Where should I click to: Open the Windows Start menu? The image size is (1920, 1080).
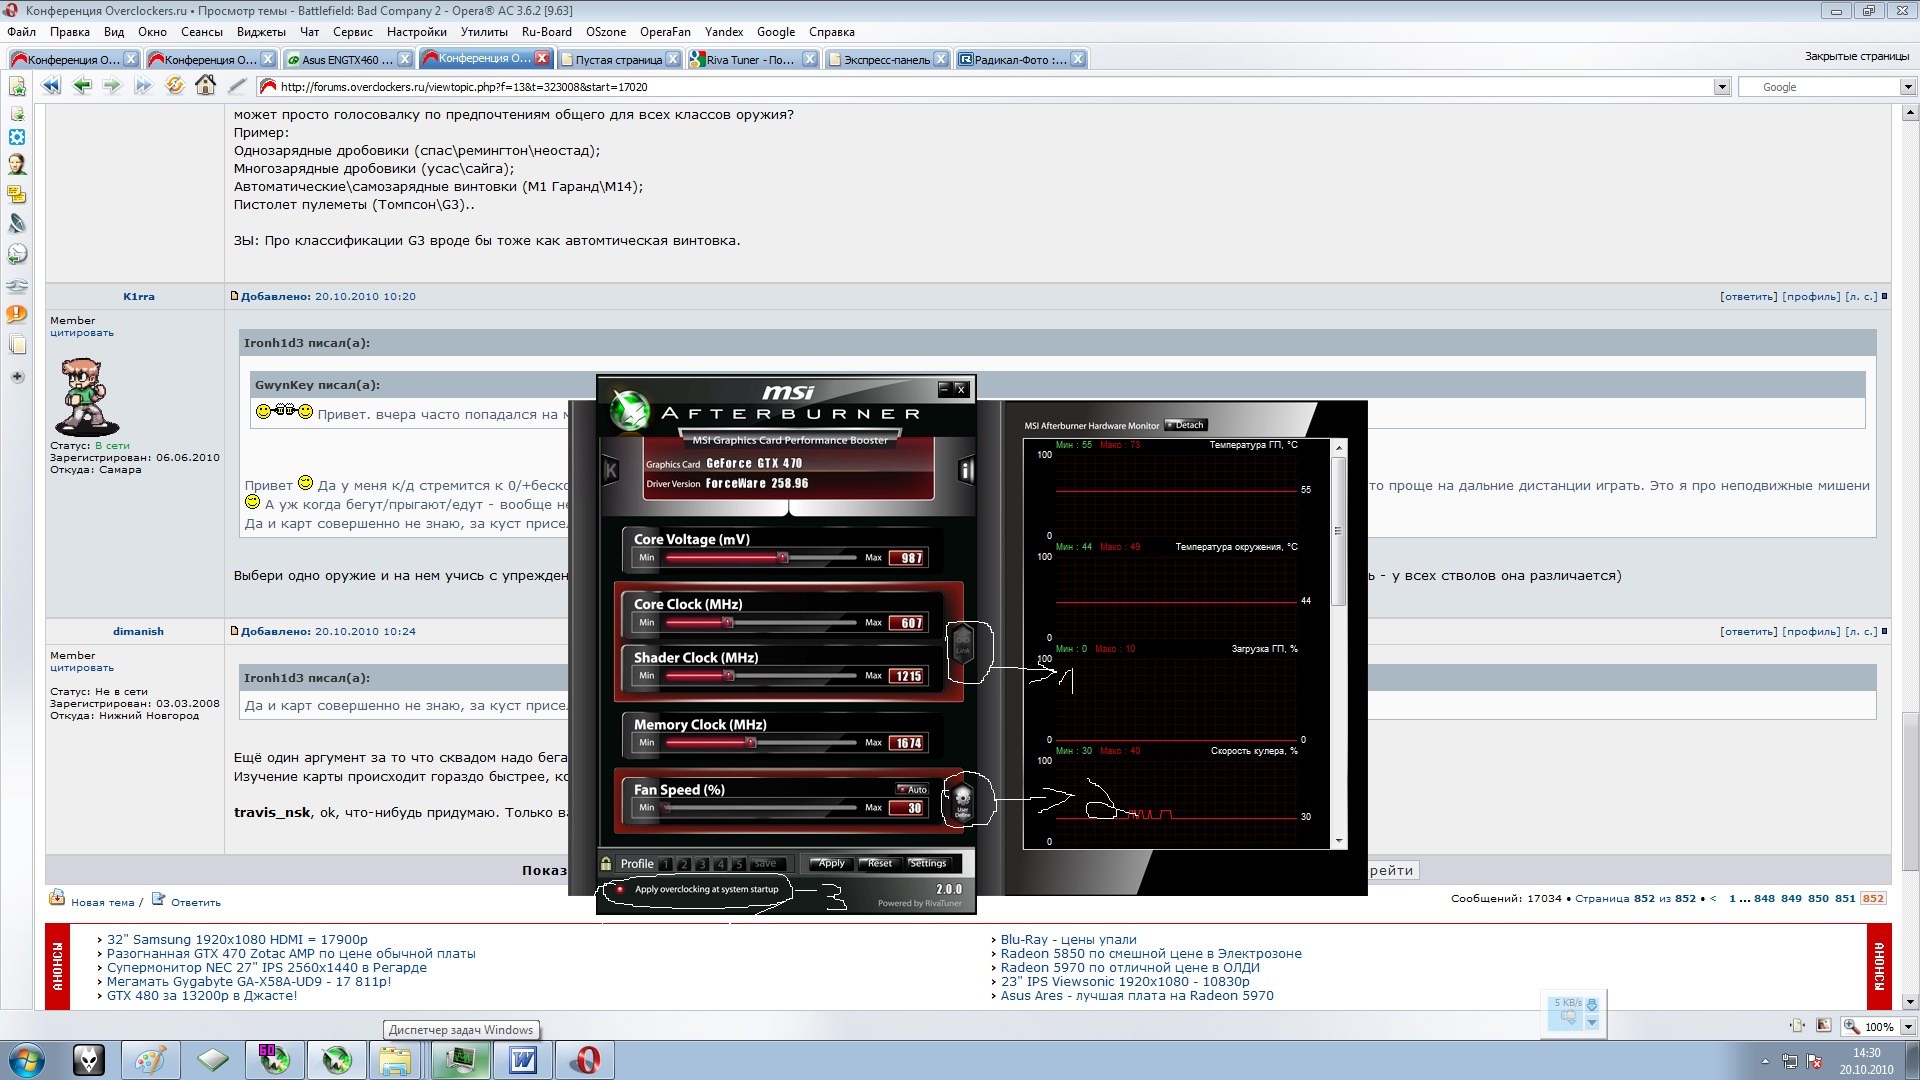pos(27,1060)
